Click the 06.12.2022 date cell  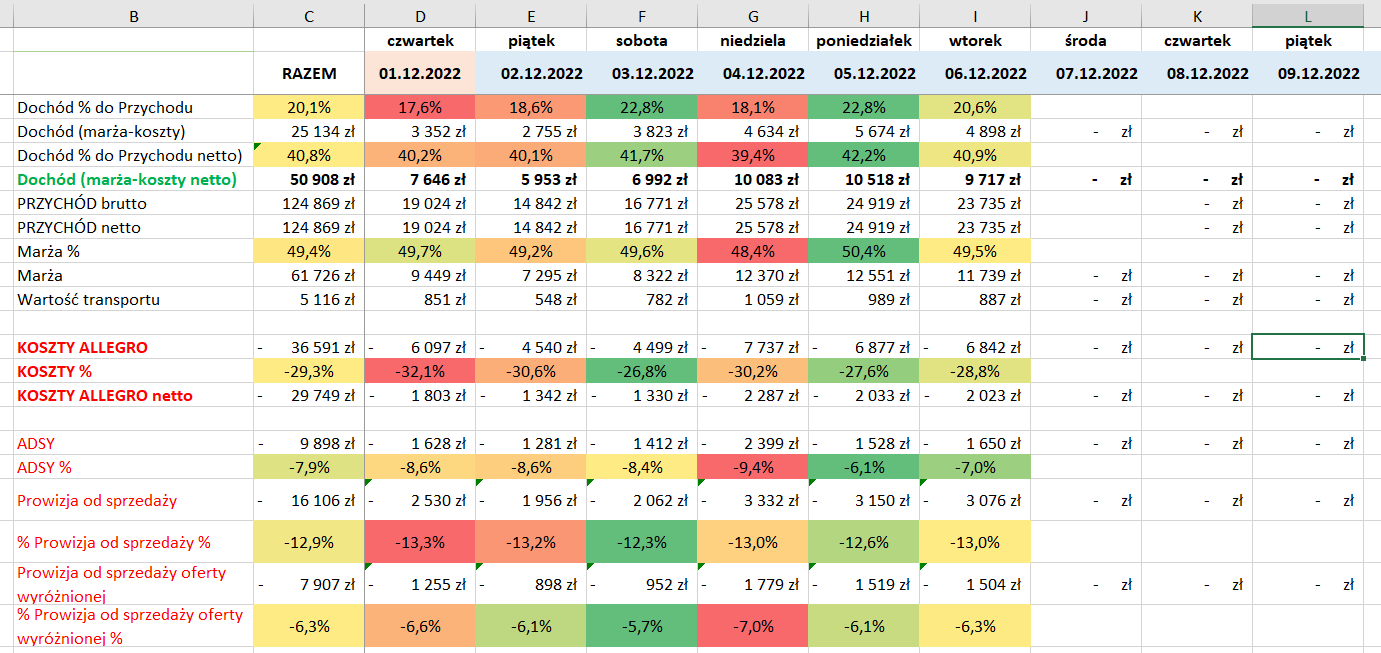[x=973, y=74]
